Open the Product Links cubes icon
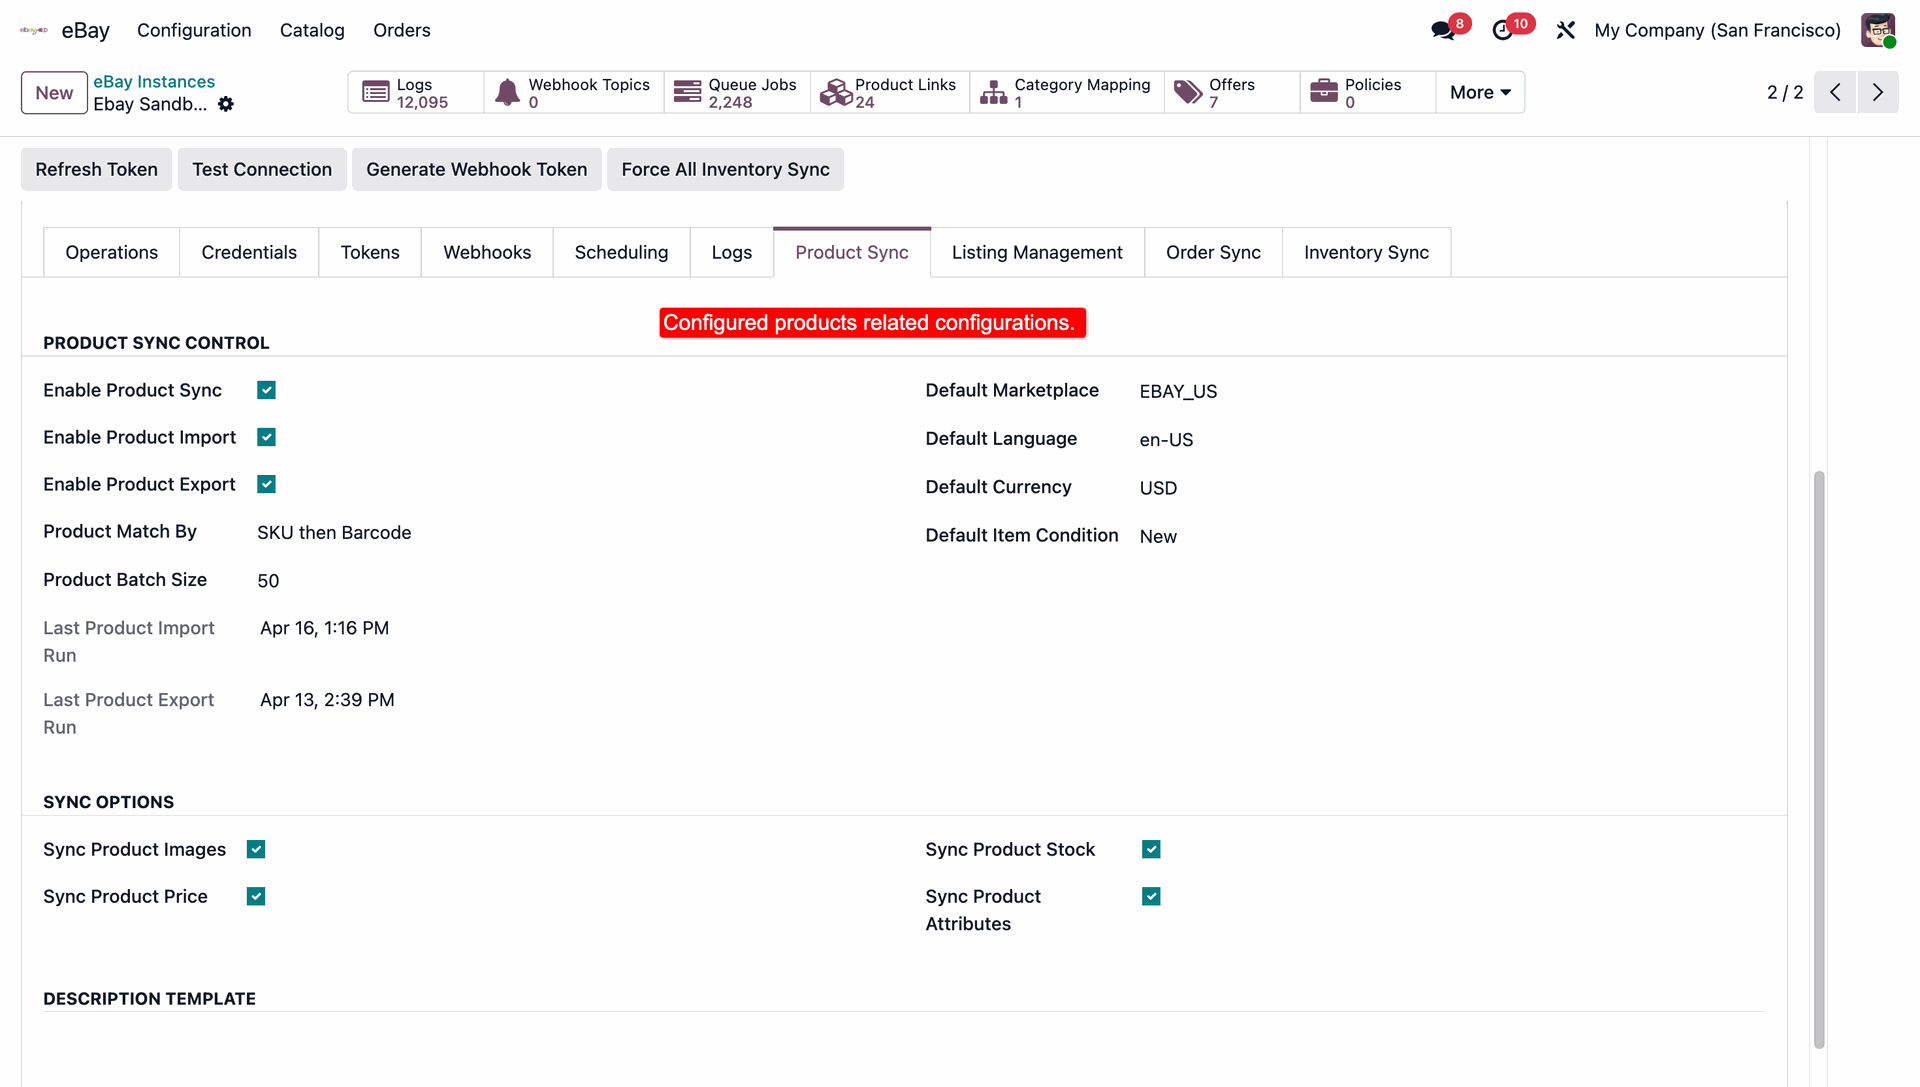Screen dimensions: 1920x1087 pyautogui.click(x=836, y=92)
